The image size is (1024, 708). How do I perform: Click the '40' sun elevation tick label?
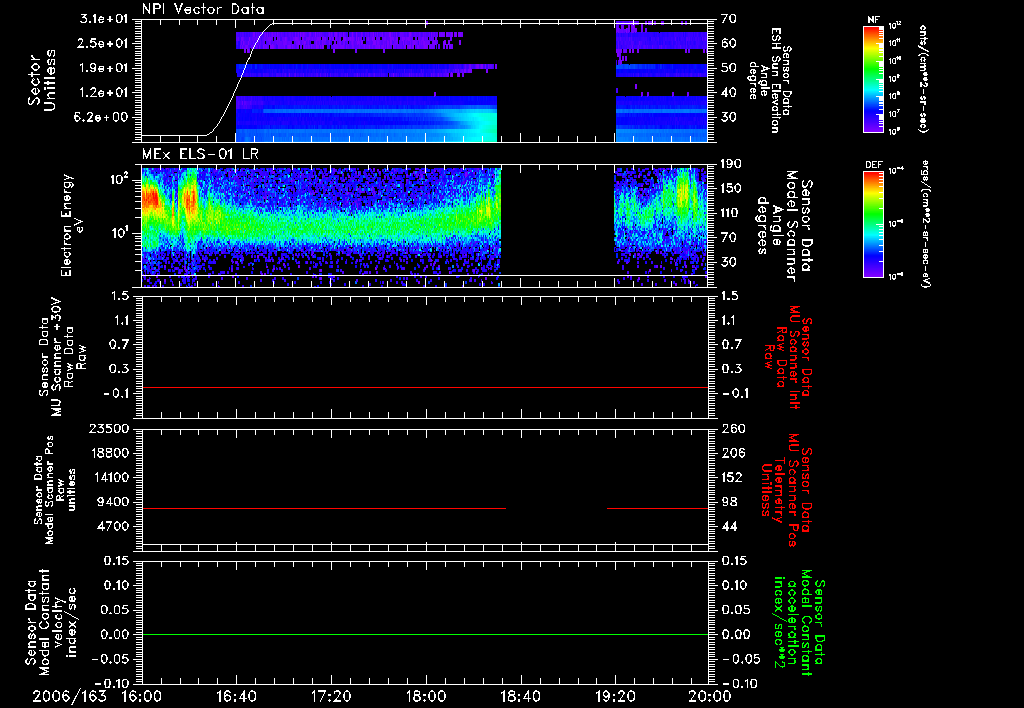click(x=728, y=93)
